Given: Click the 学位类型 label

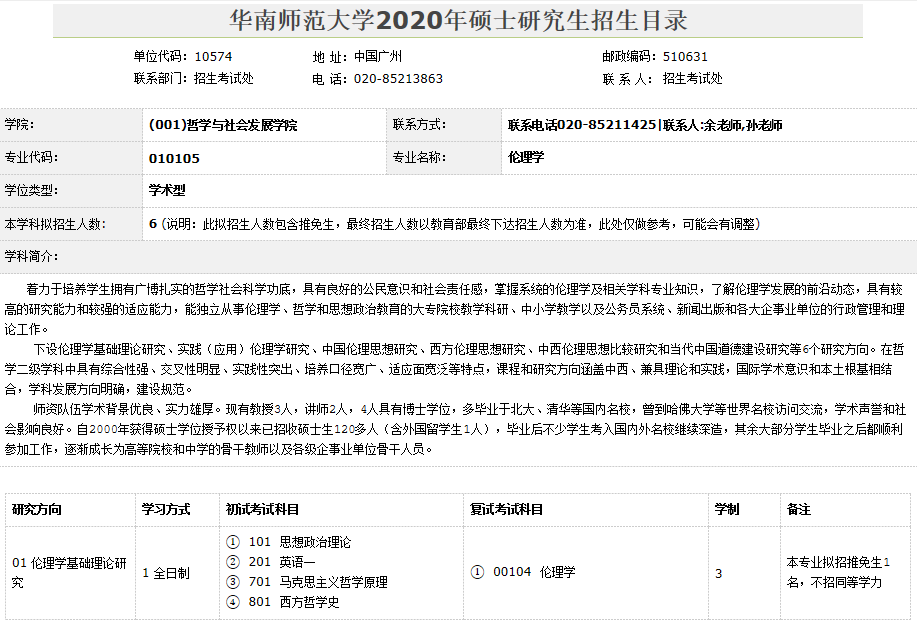Looking at the screenshot, I should tap(32, 190).
